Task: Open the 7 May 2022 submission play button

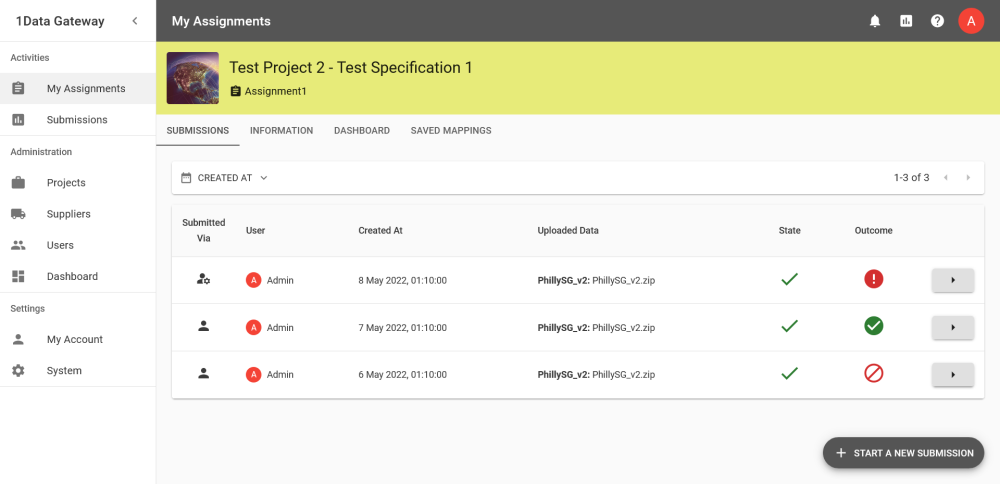Action: (953, 328)
